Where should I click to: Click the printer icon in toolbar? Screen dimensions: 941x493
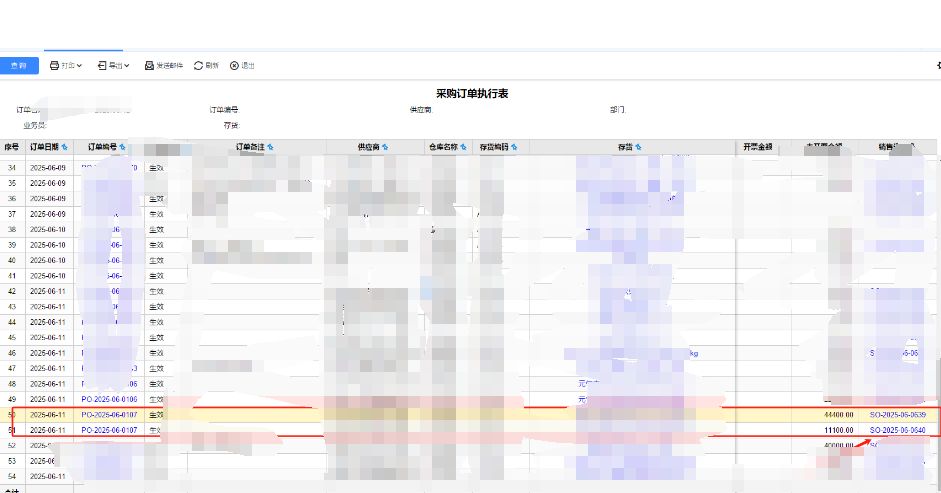[x=55, y=66]
